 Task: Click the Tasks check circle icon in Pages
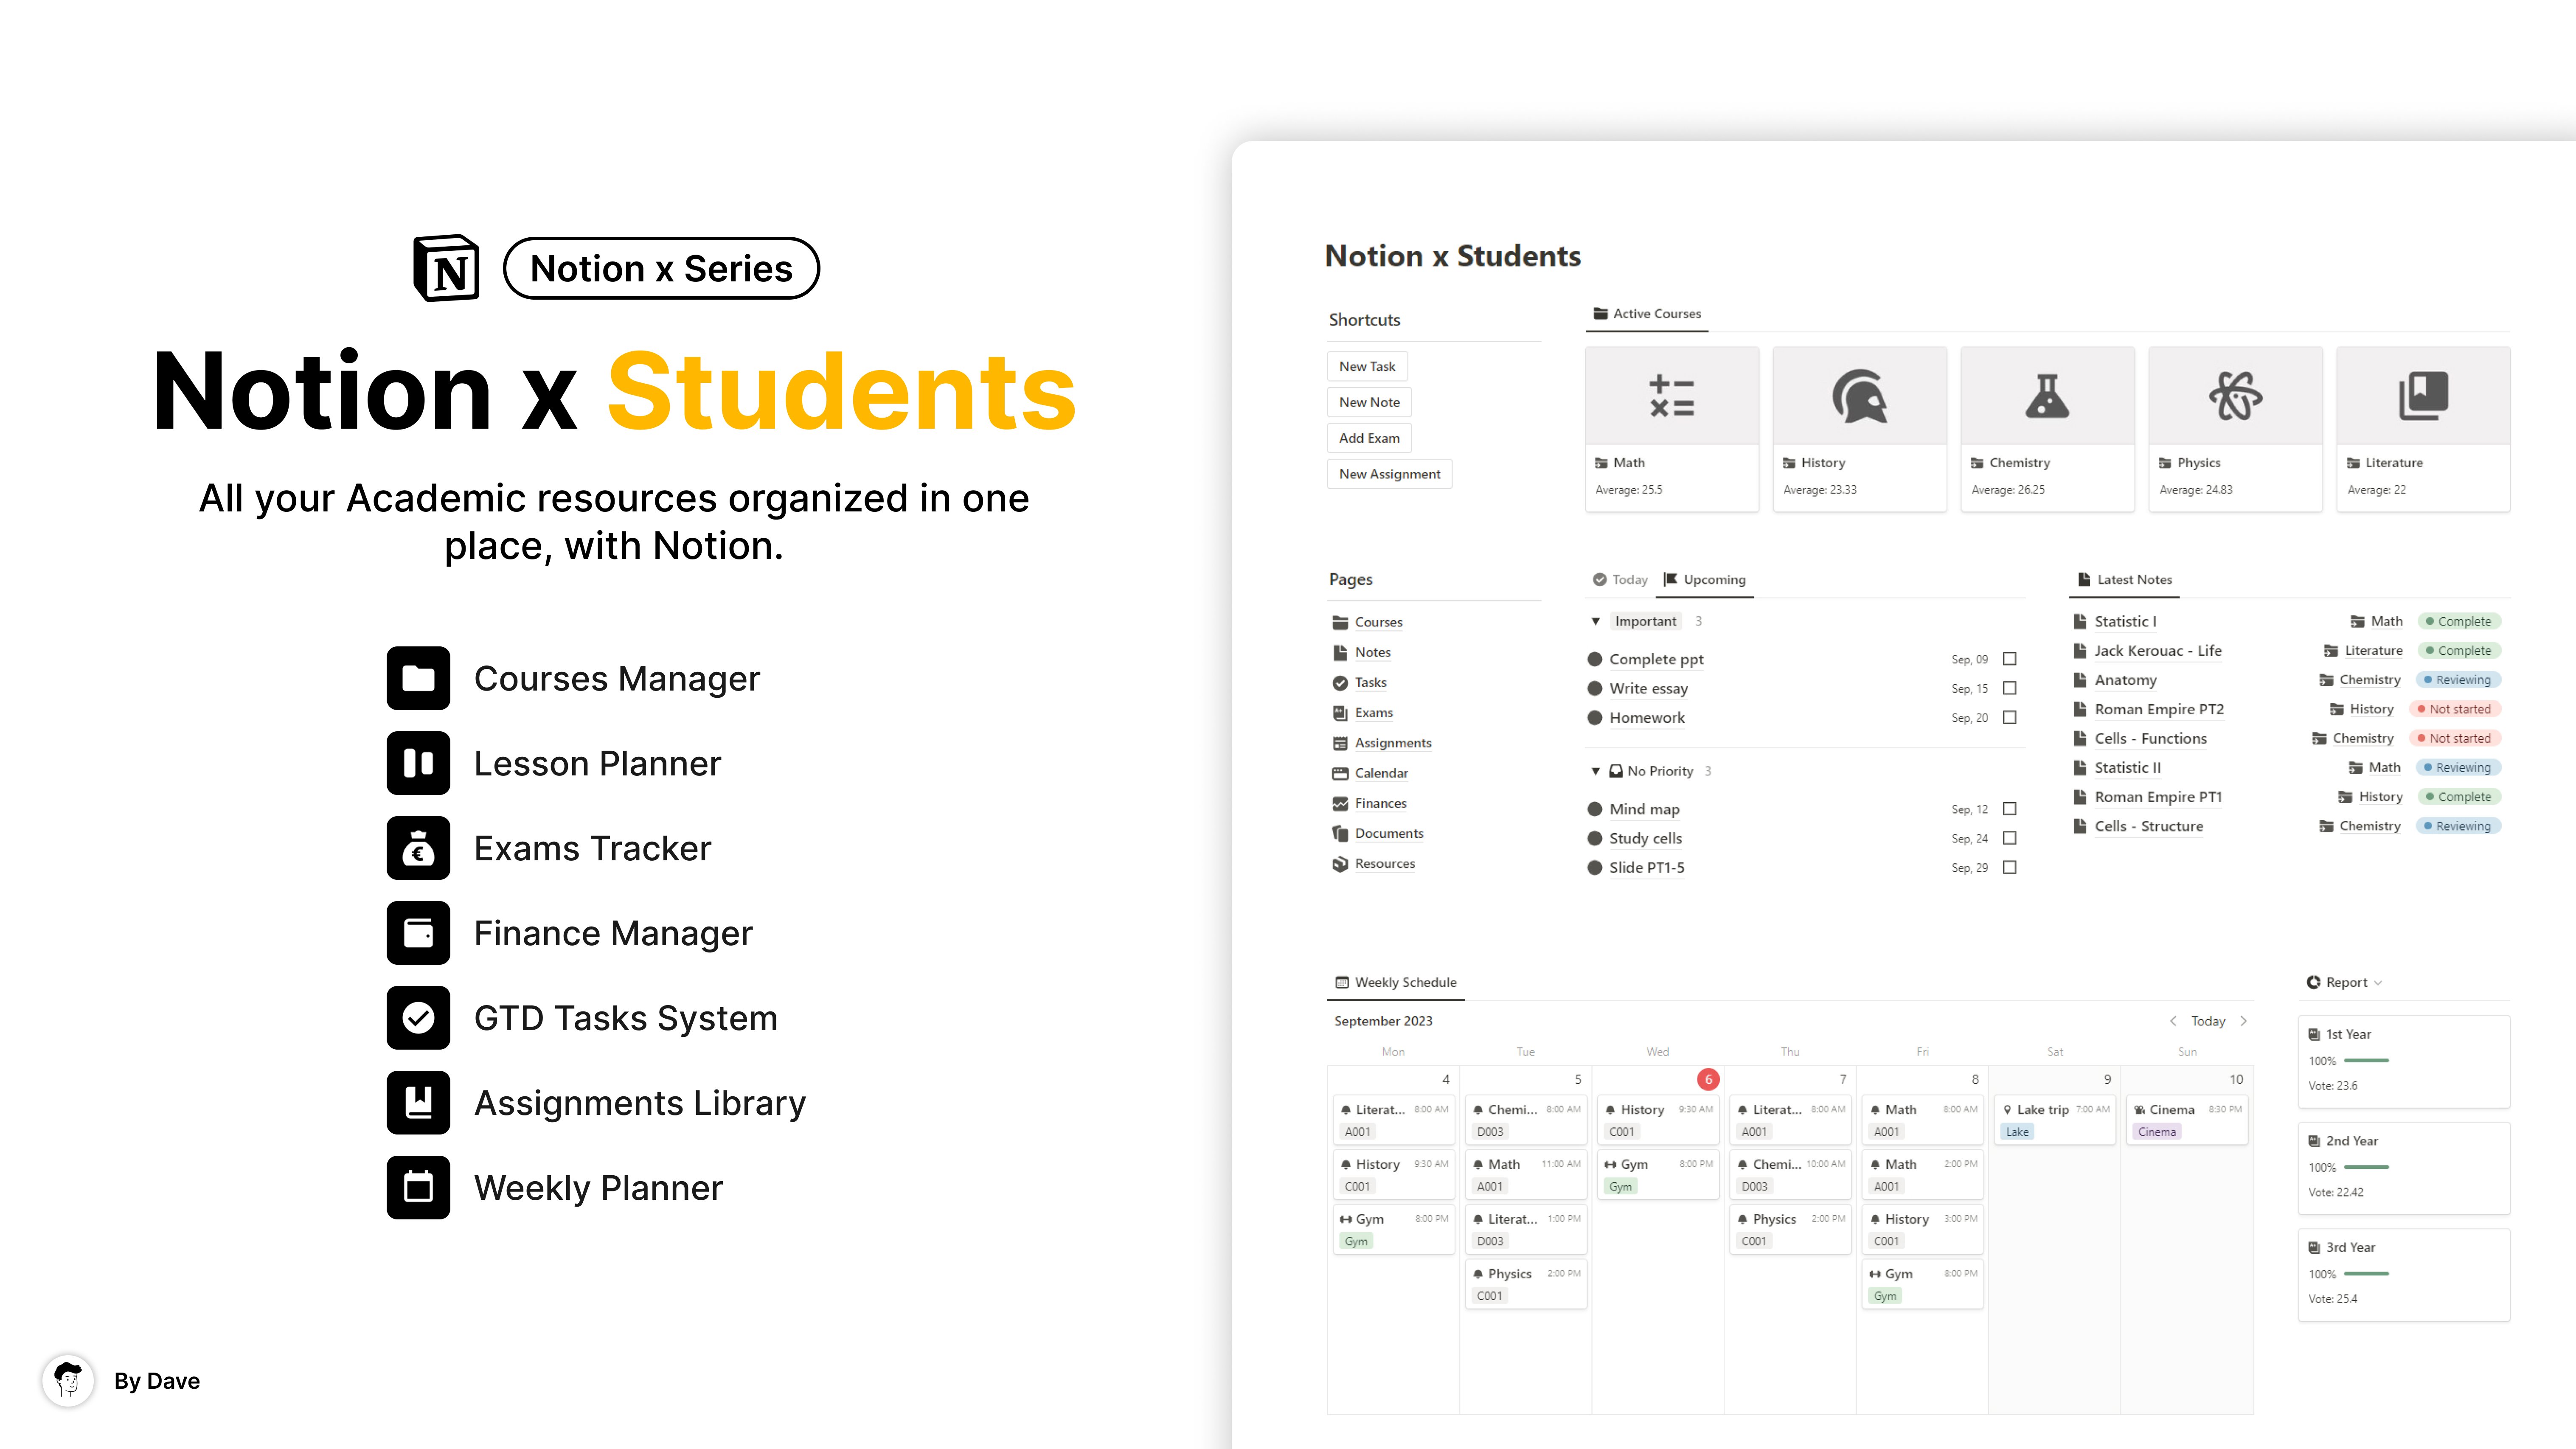coord(1340,682)
